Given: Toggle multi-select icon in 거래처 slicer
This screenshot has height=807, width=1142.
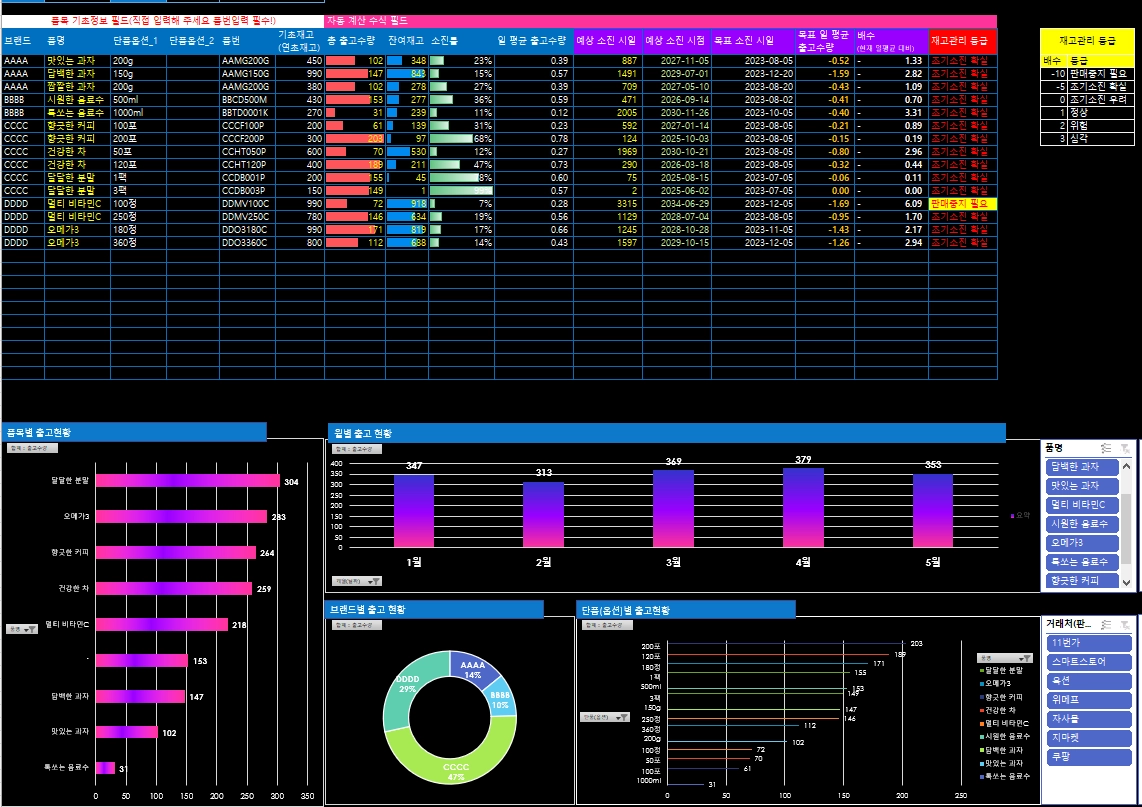Looking at the screenshot, I should [x=1106, y=622].
